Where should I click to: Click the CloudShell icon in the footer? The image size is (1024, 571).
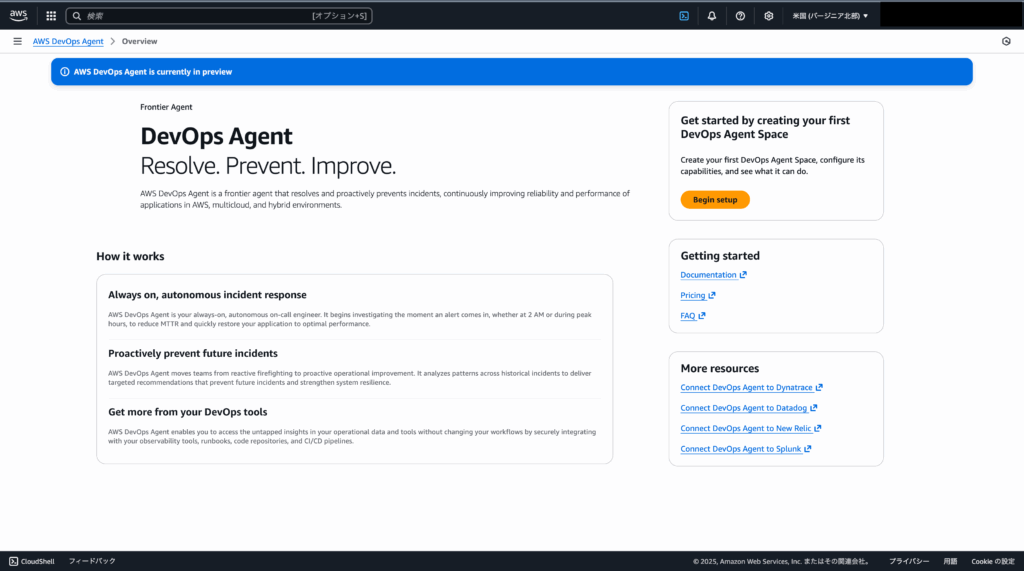13,561
